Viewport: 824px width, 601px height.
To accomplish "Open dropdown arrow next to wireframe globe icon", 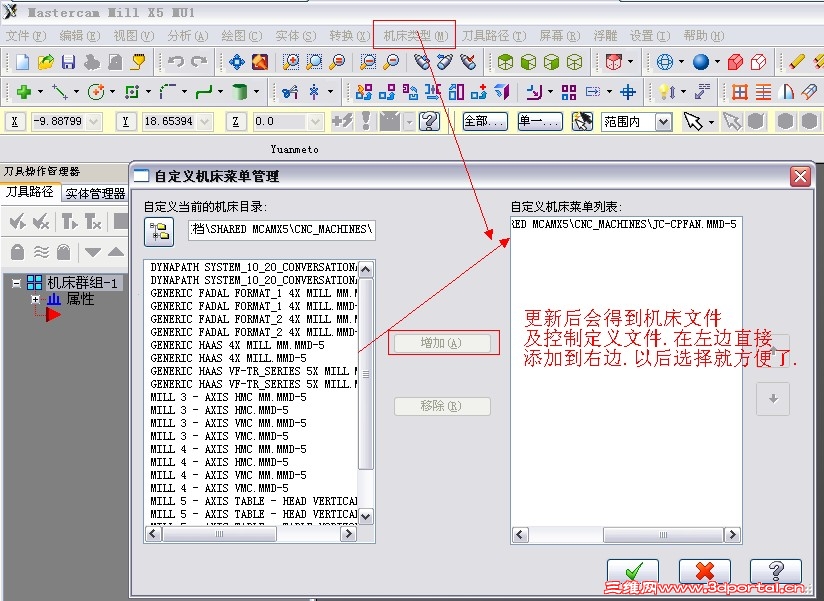I will coord(682,62).
